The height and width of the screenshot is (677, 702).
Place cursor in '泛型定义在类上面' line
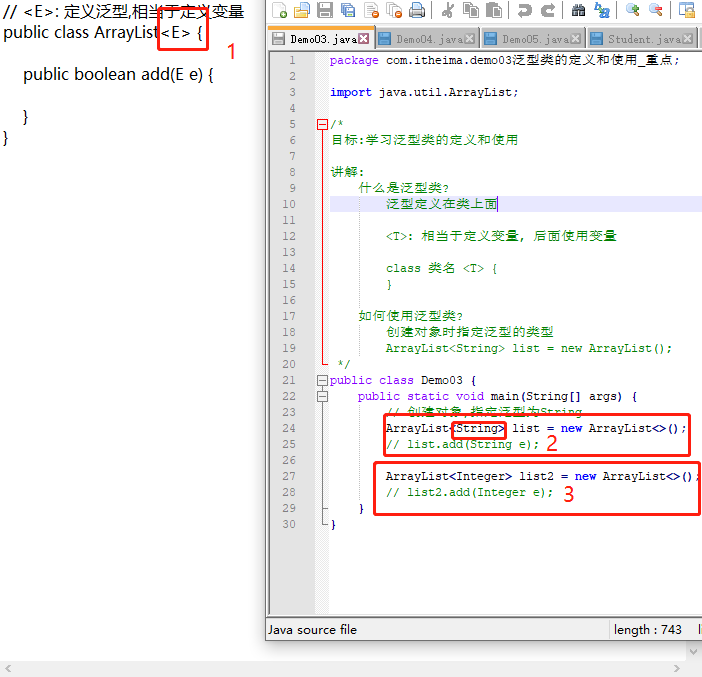coord(441,204)
